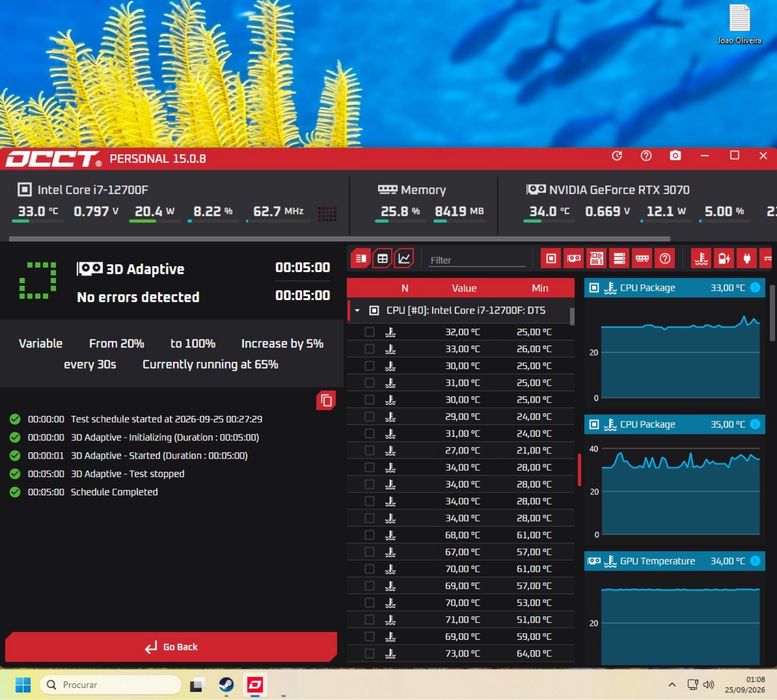Filter sensors by CPU chip icon
777x700 pixels.
551,259
